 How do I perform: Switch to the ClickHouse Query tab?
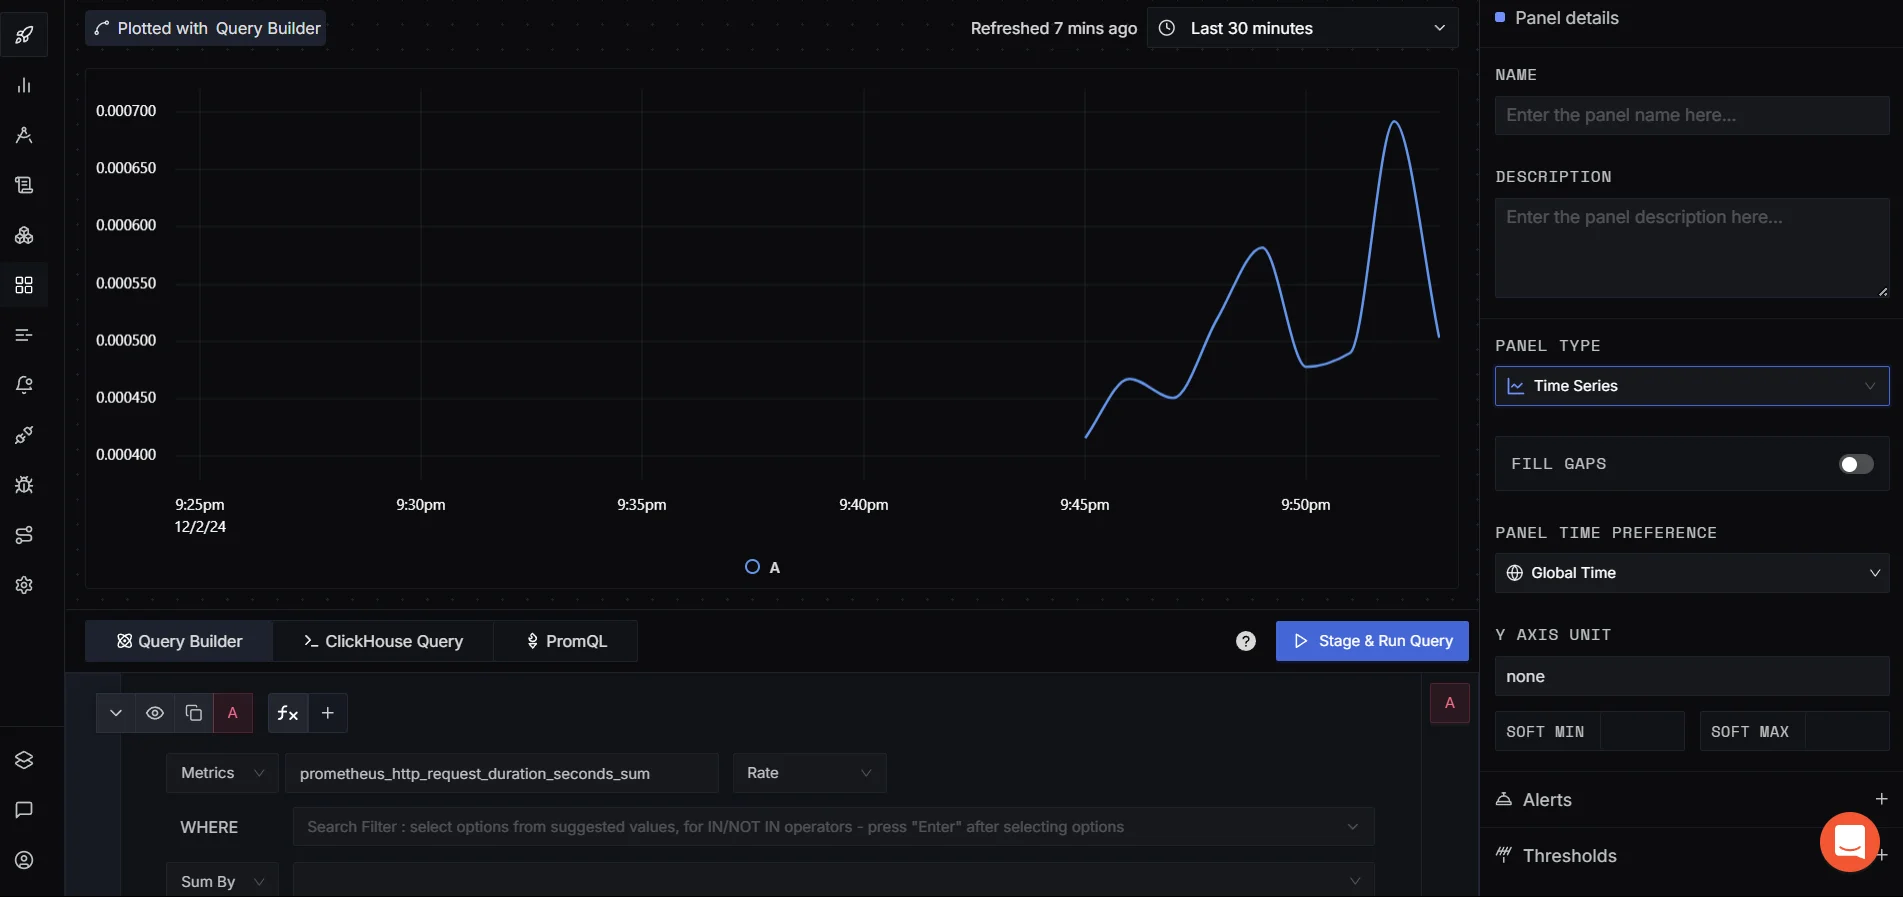pyautogui.click(x=383, y=641)
